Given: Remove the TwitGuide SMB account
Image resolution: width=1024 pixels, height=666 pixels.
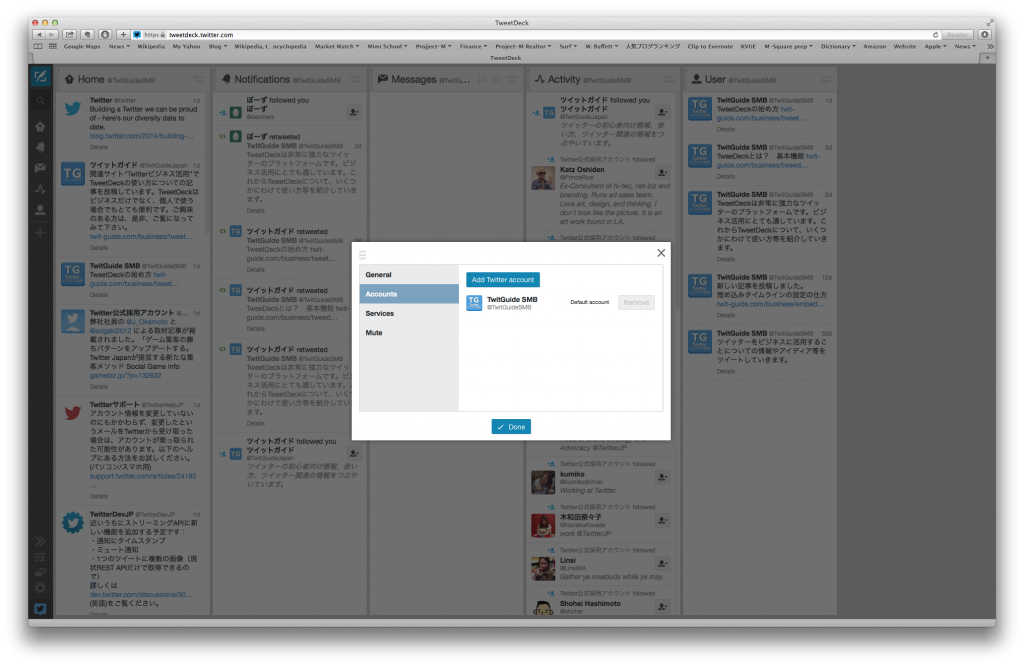Looking at the screenshot, I should [635, 302].
